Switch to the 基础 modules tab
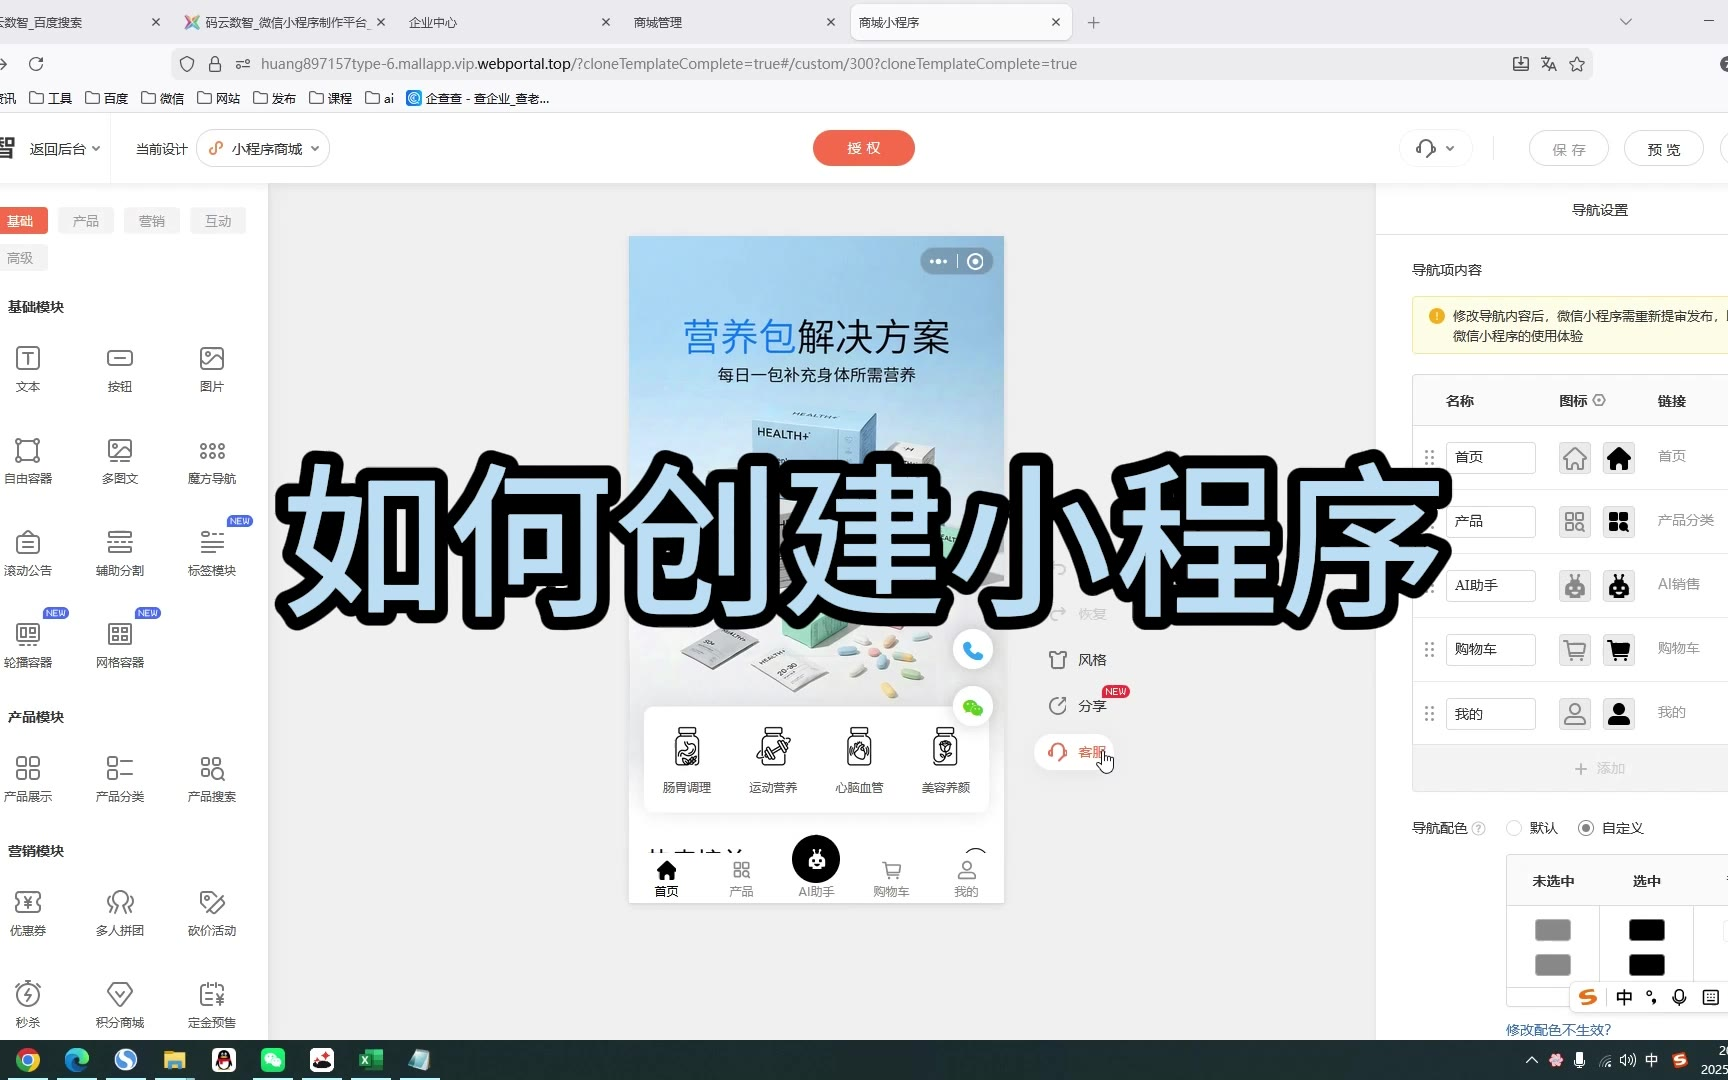The width and height of the screenshot is (1728, 1080). pos(20,221)
